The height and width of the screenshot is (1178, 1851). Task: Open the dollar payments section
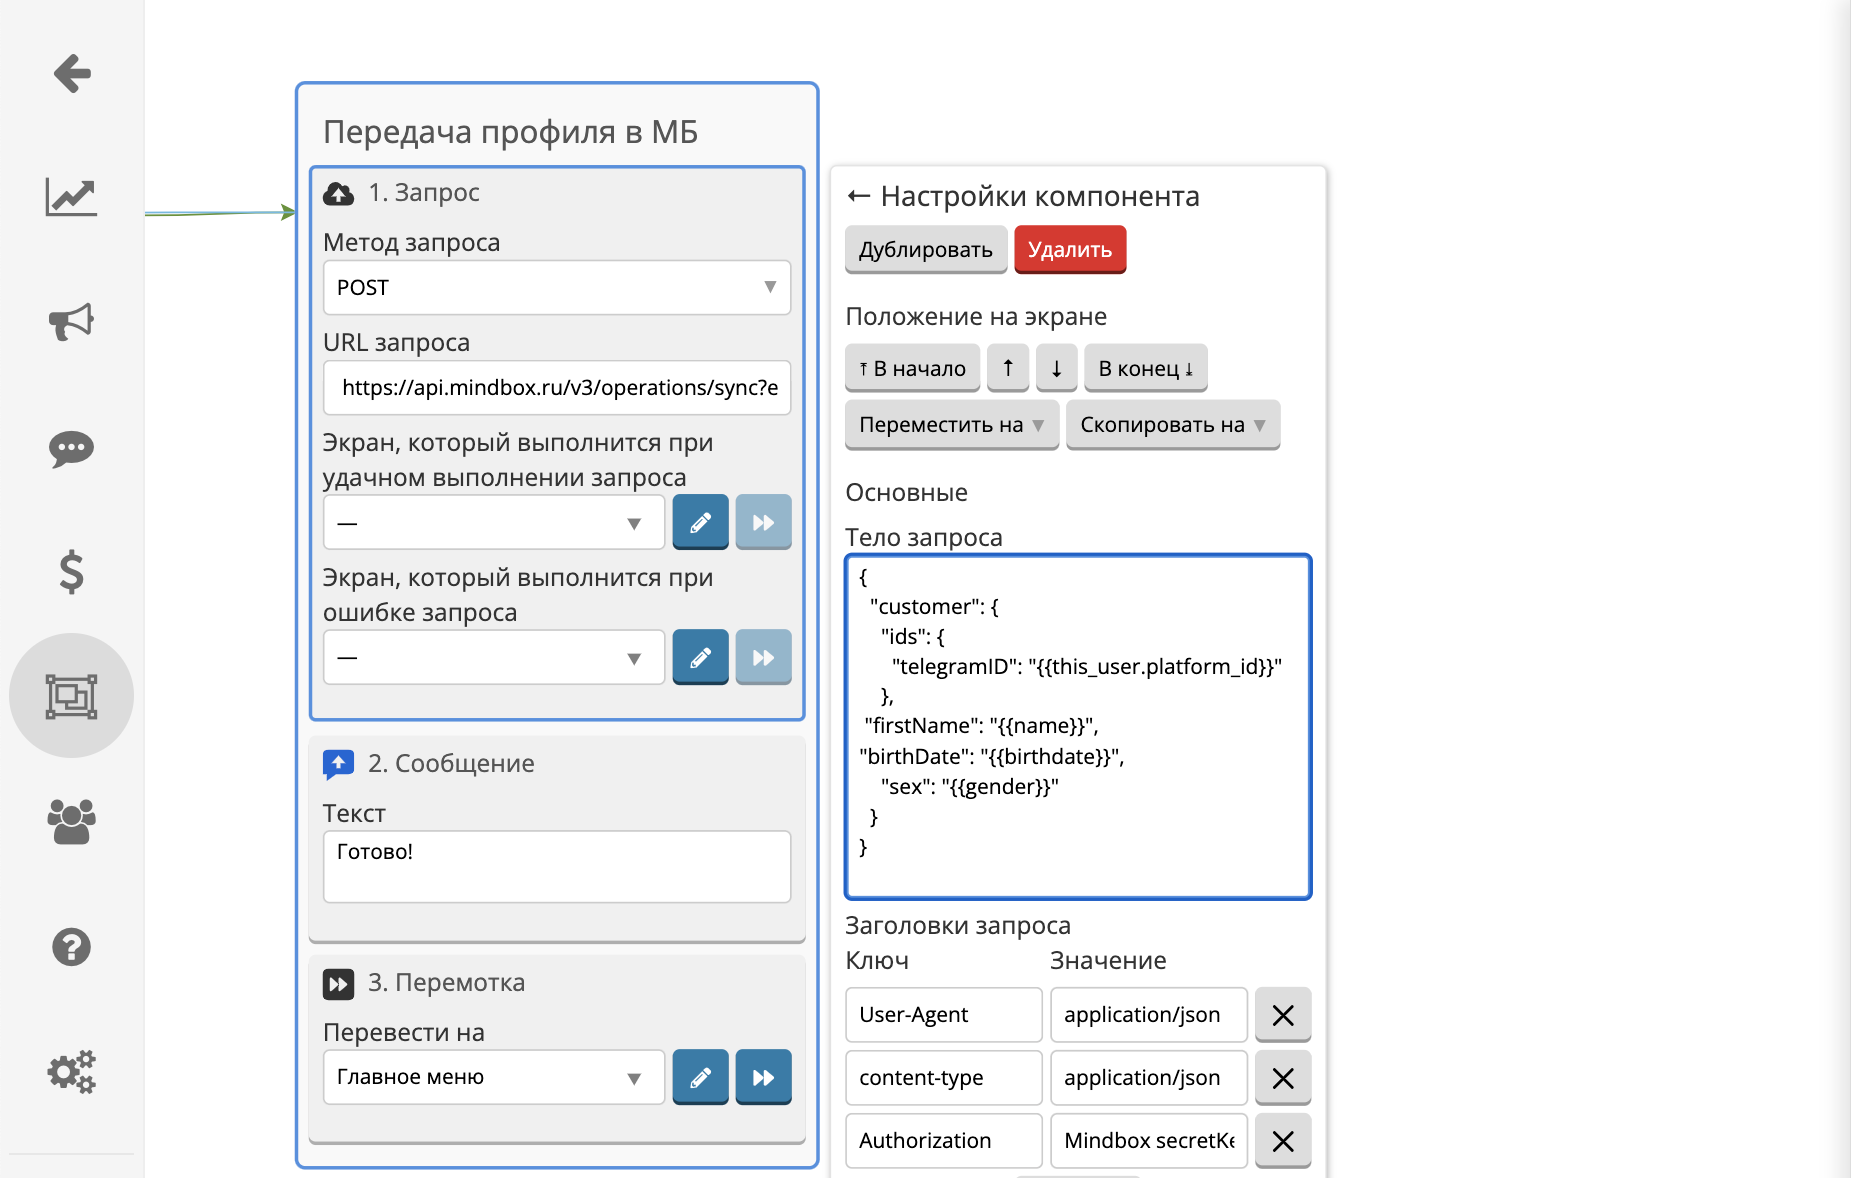(x=71, y=572)
